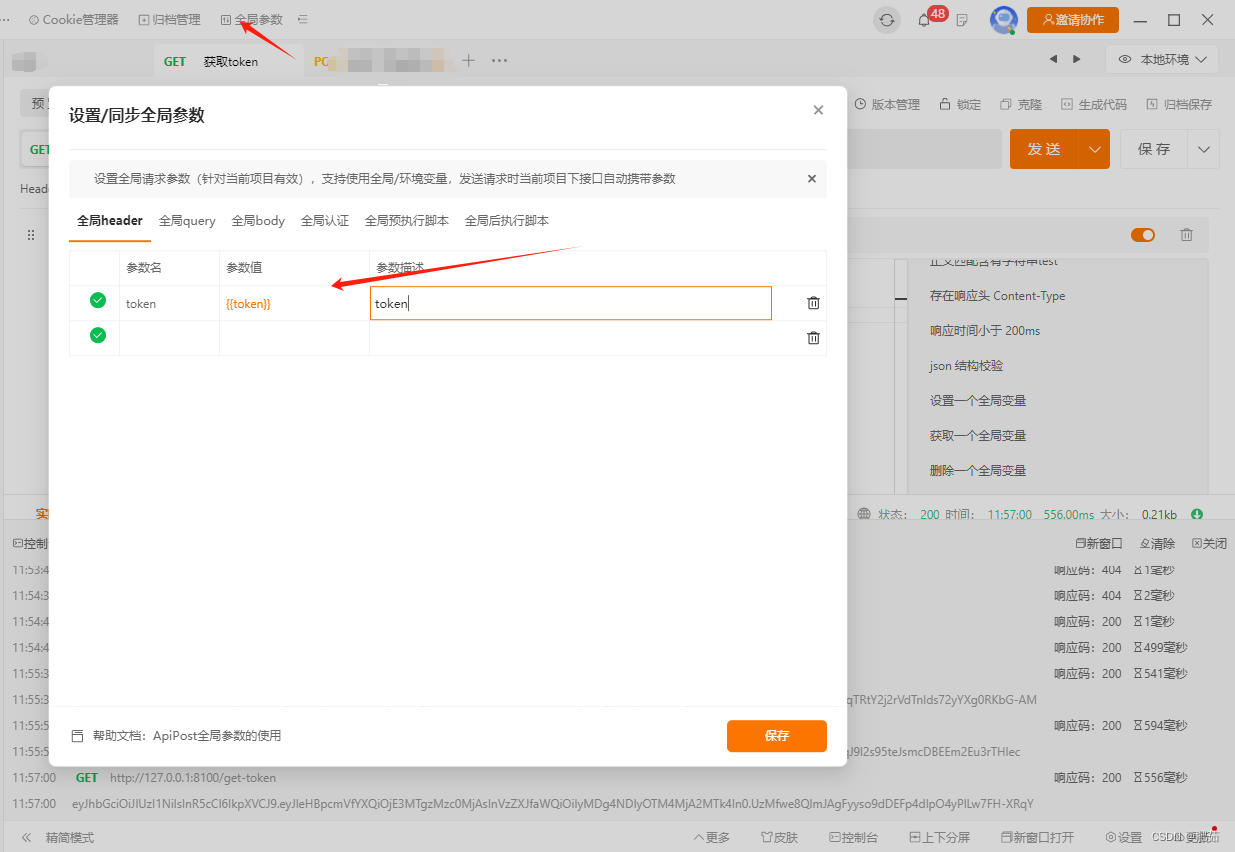Open notifications via the bell showing 48
Viewport: 1235px width, 852px height.
(924, 19)
